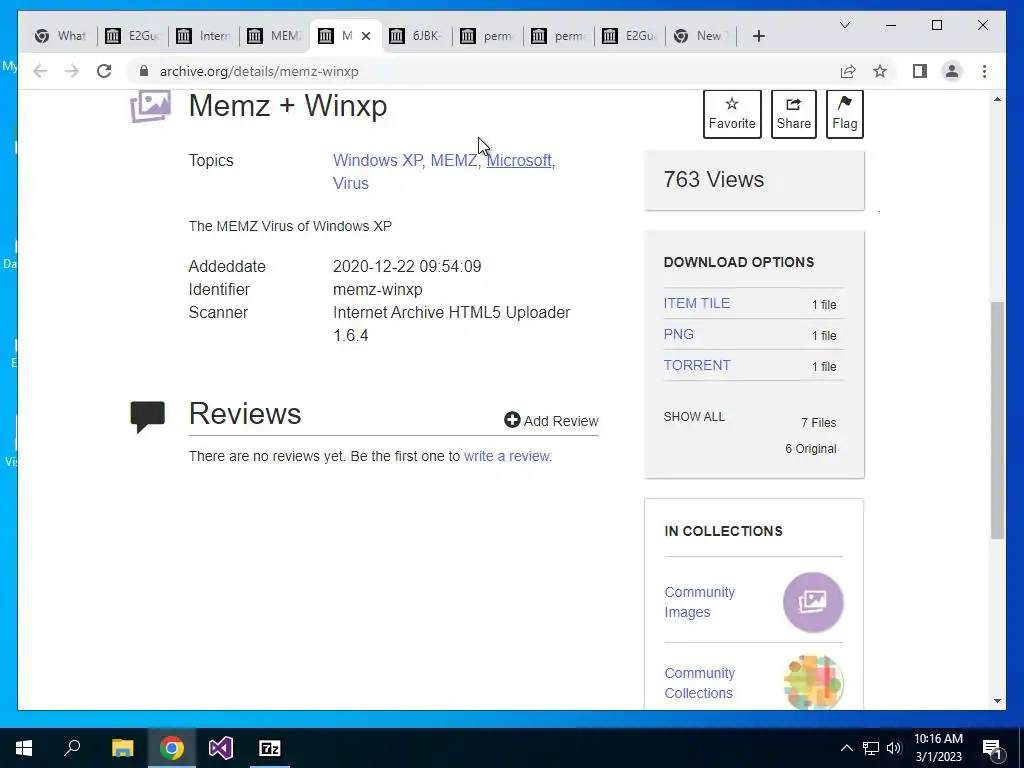
Task: Switch to the first 'E2Gu' tab
Action: 133,36
